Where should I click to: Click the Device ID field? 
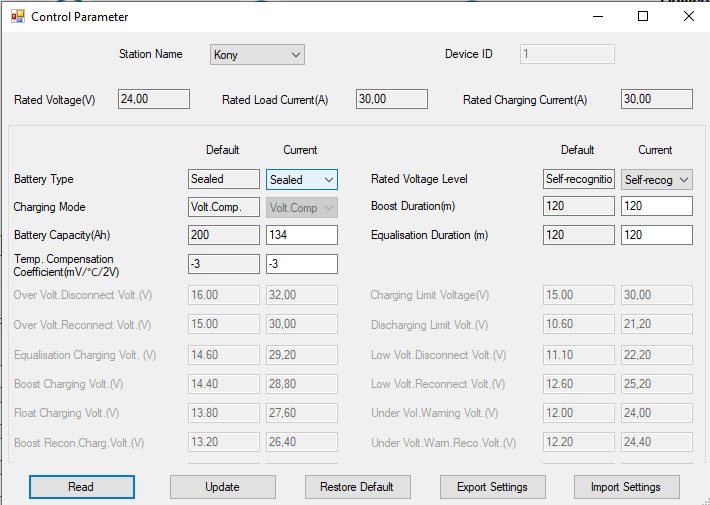click(567, 55)
